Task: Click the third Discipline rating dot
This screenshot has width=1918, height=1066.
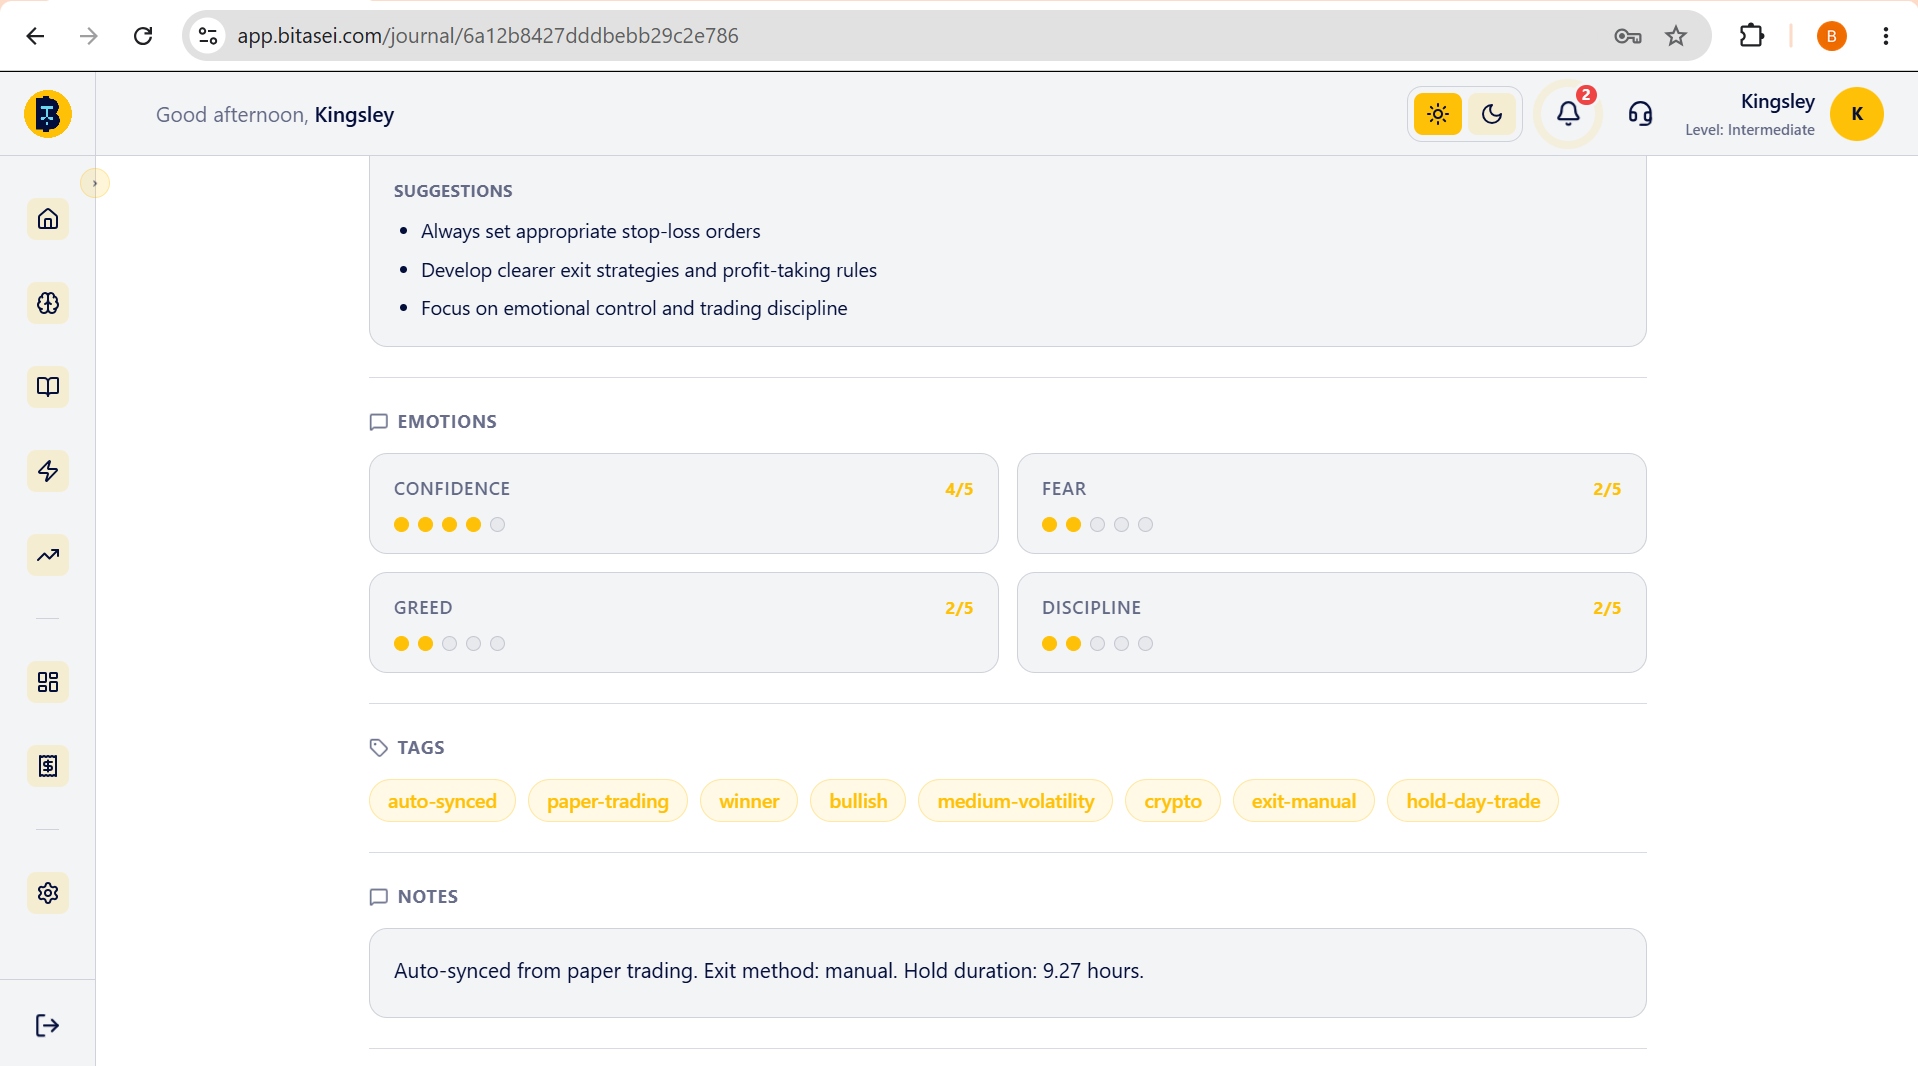Action: [1098, 644]
